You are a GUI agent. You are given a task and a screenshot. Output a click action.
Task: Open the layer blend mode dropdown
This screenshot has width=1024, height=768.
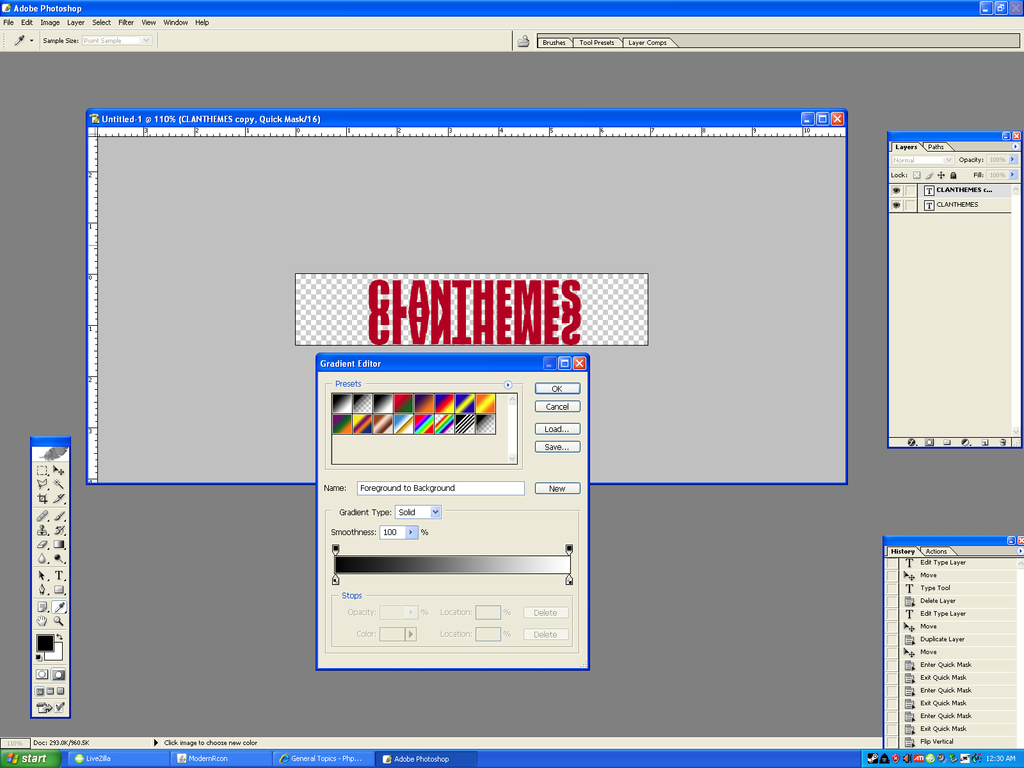[922, 160]
